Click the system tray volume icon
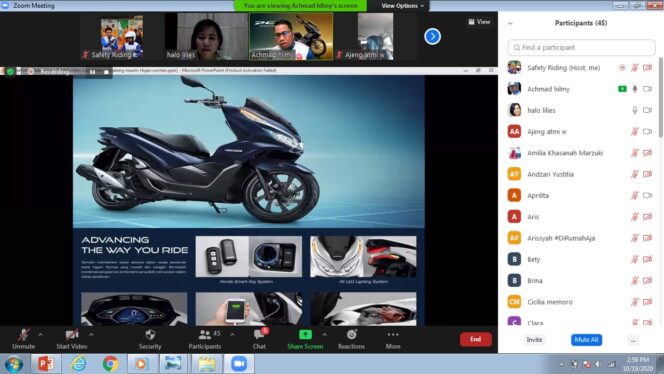 pyautogui.click(x=598, y=364)
